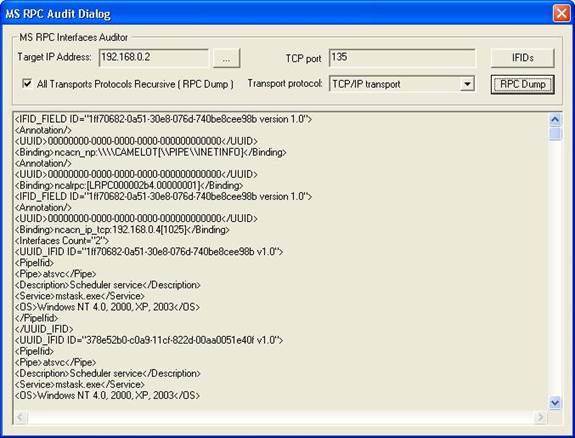Click the ncacn_ip_tcp 192.168.0.4 binding line
Image resolution: width=575 pixels, height=438 pixels.
(122, 230)
